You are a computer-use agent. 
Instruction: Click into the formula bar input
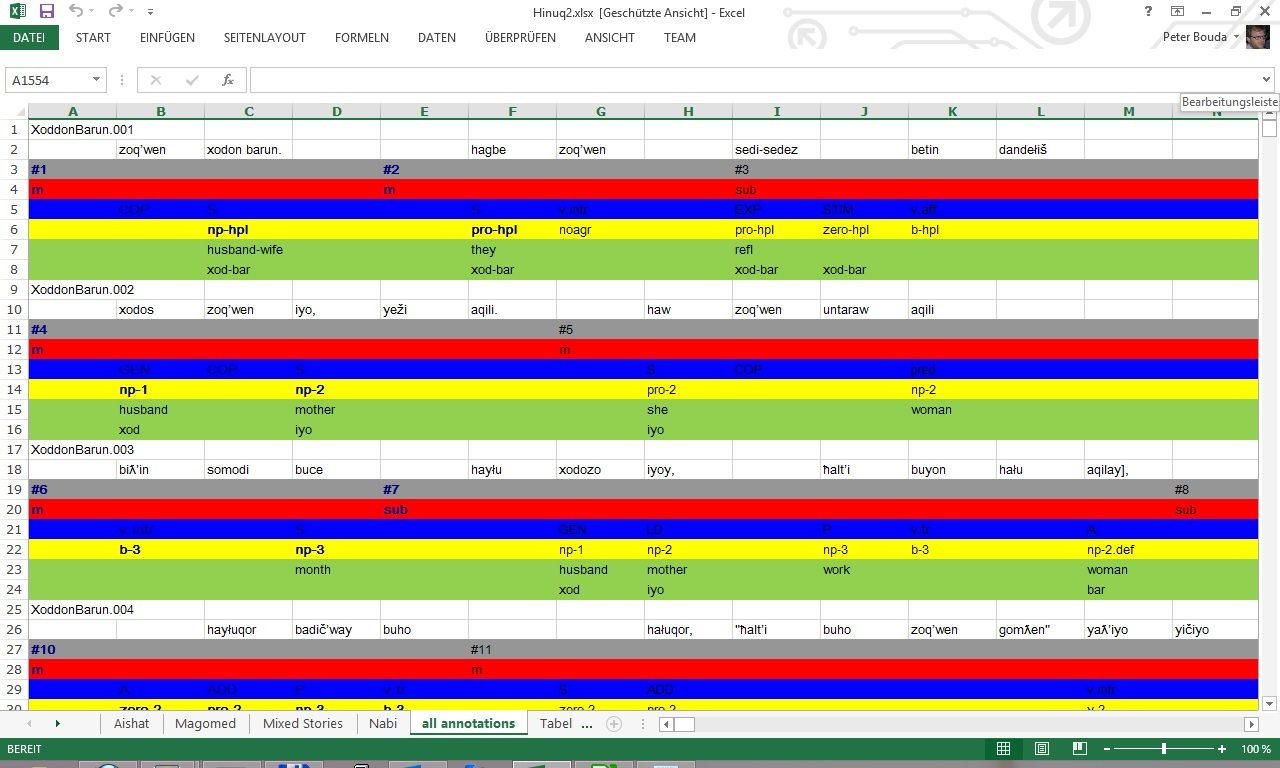(755, 80)
